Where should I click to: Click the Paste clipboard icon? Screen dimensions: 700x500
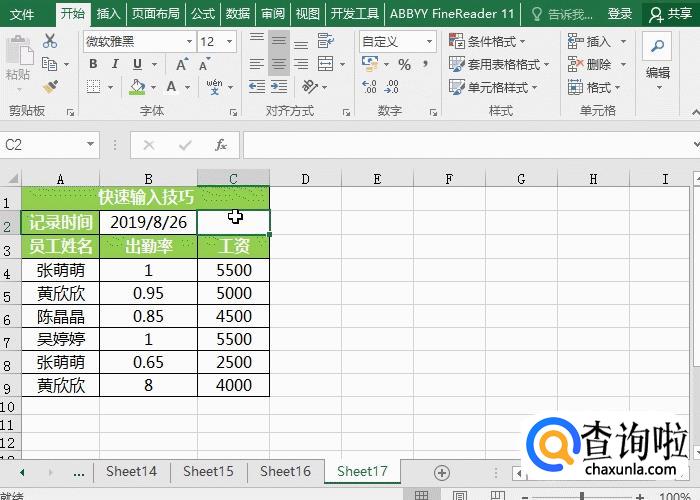(20, 51)
